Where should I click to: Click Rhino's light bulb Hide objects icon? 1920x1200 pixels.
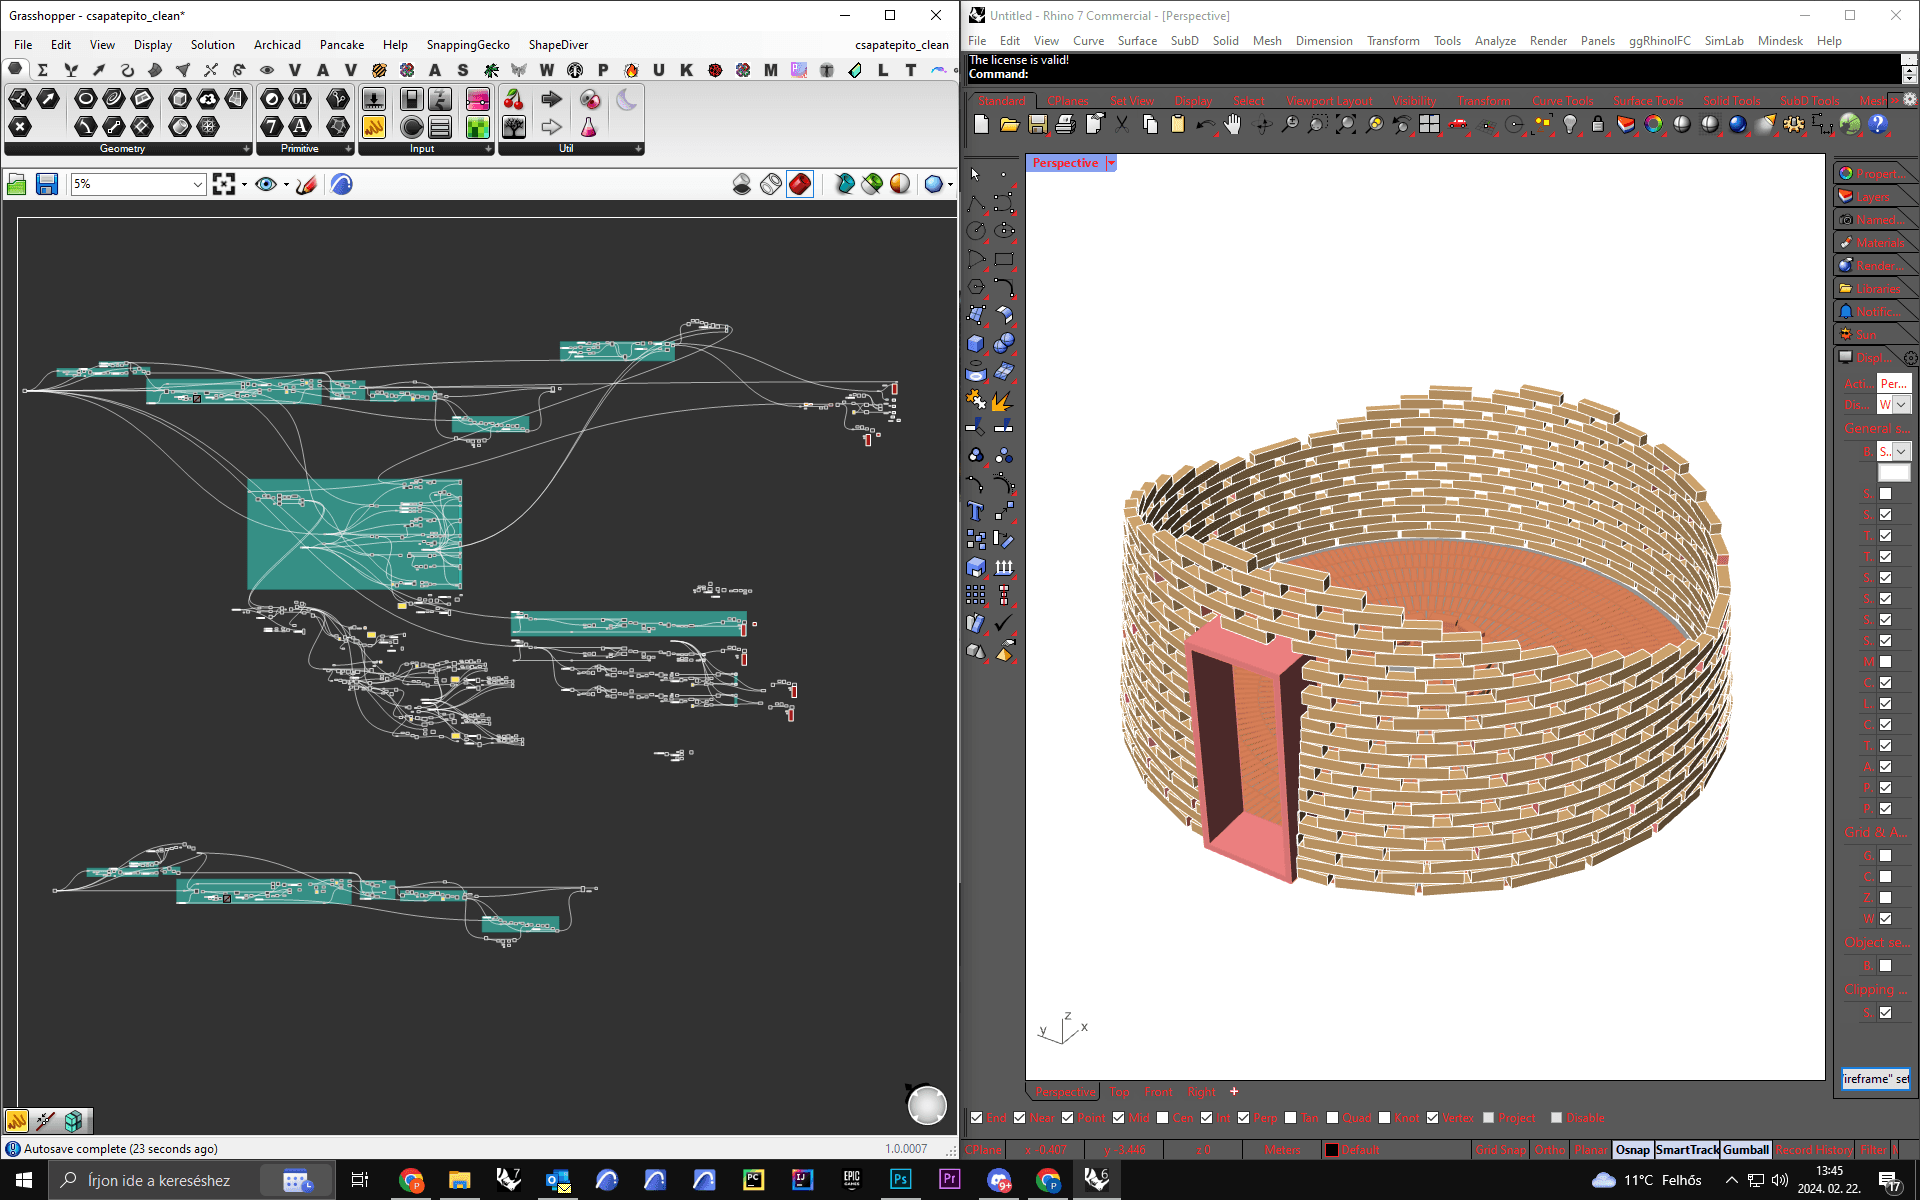coord(1570,124)
